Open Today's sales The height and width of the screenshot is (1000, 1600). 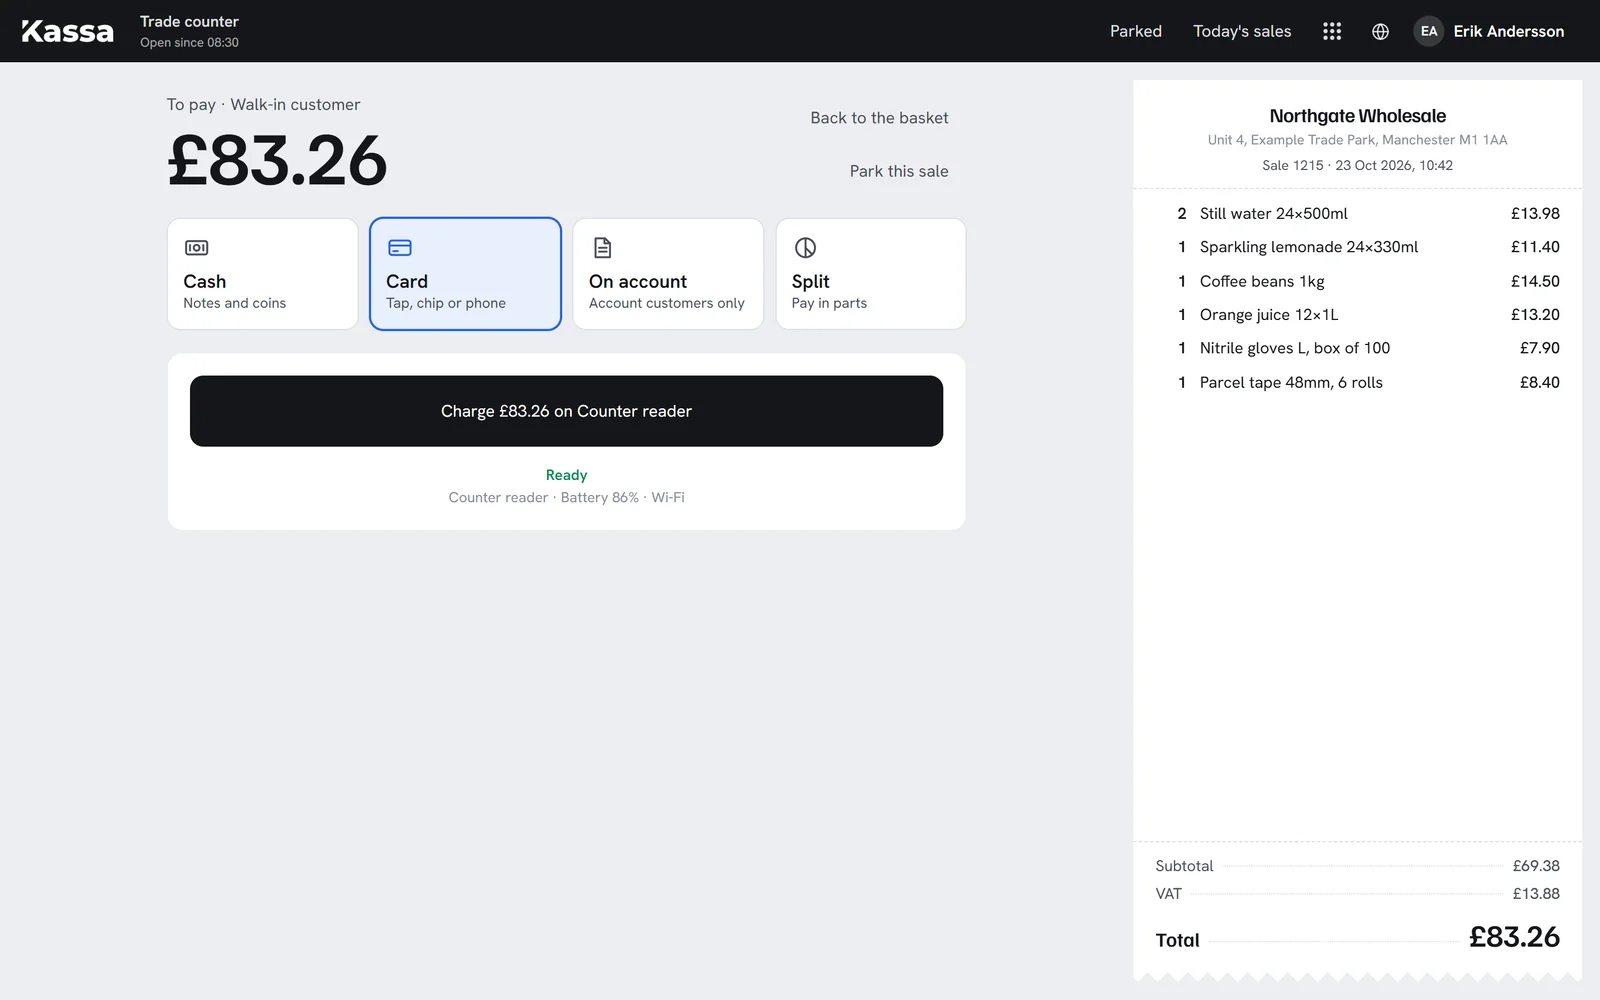(1242, 31)
